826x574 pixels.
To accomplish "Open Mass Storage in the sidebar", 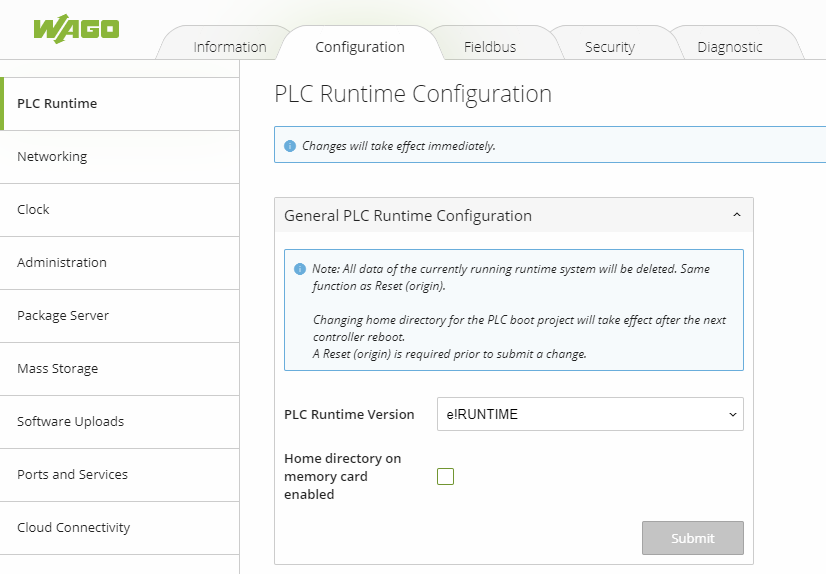I will pos(57,369).
